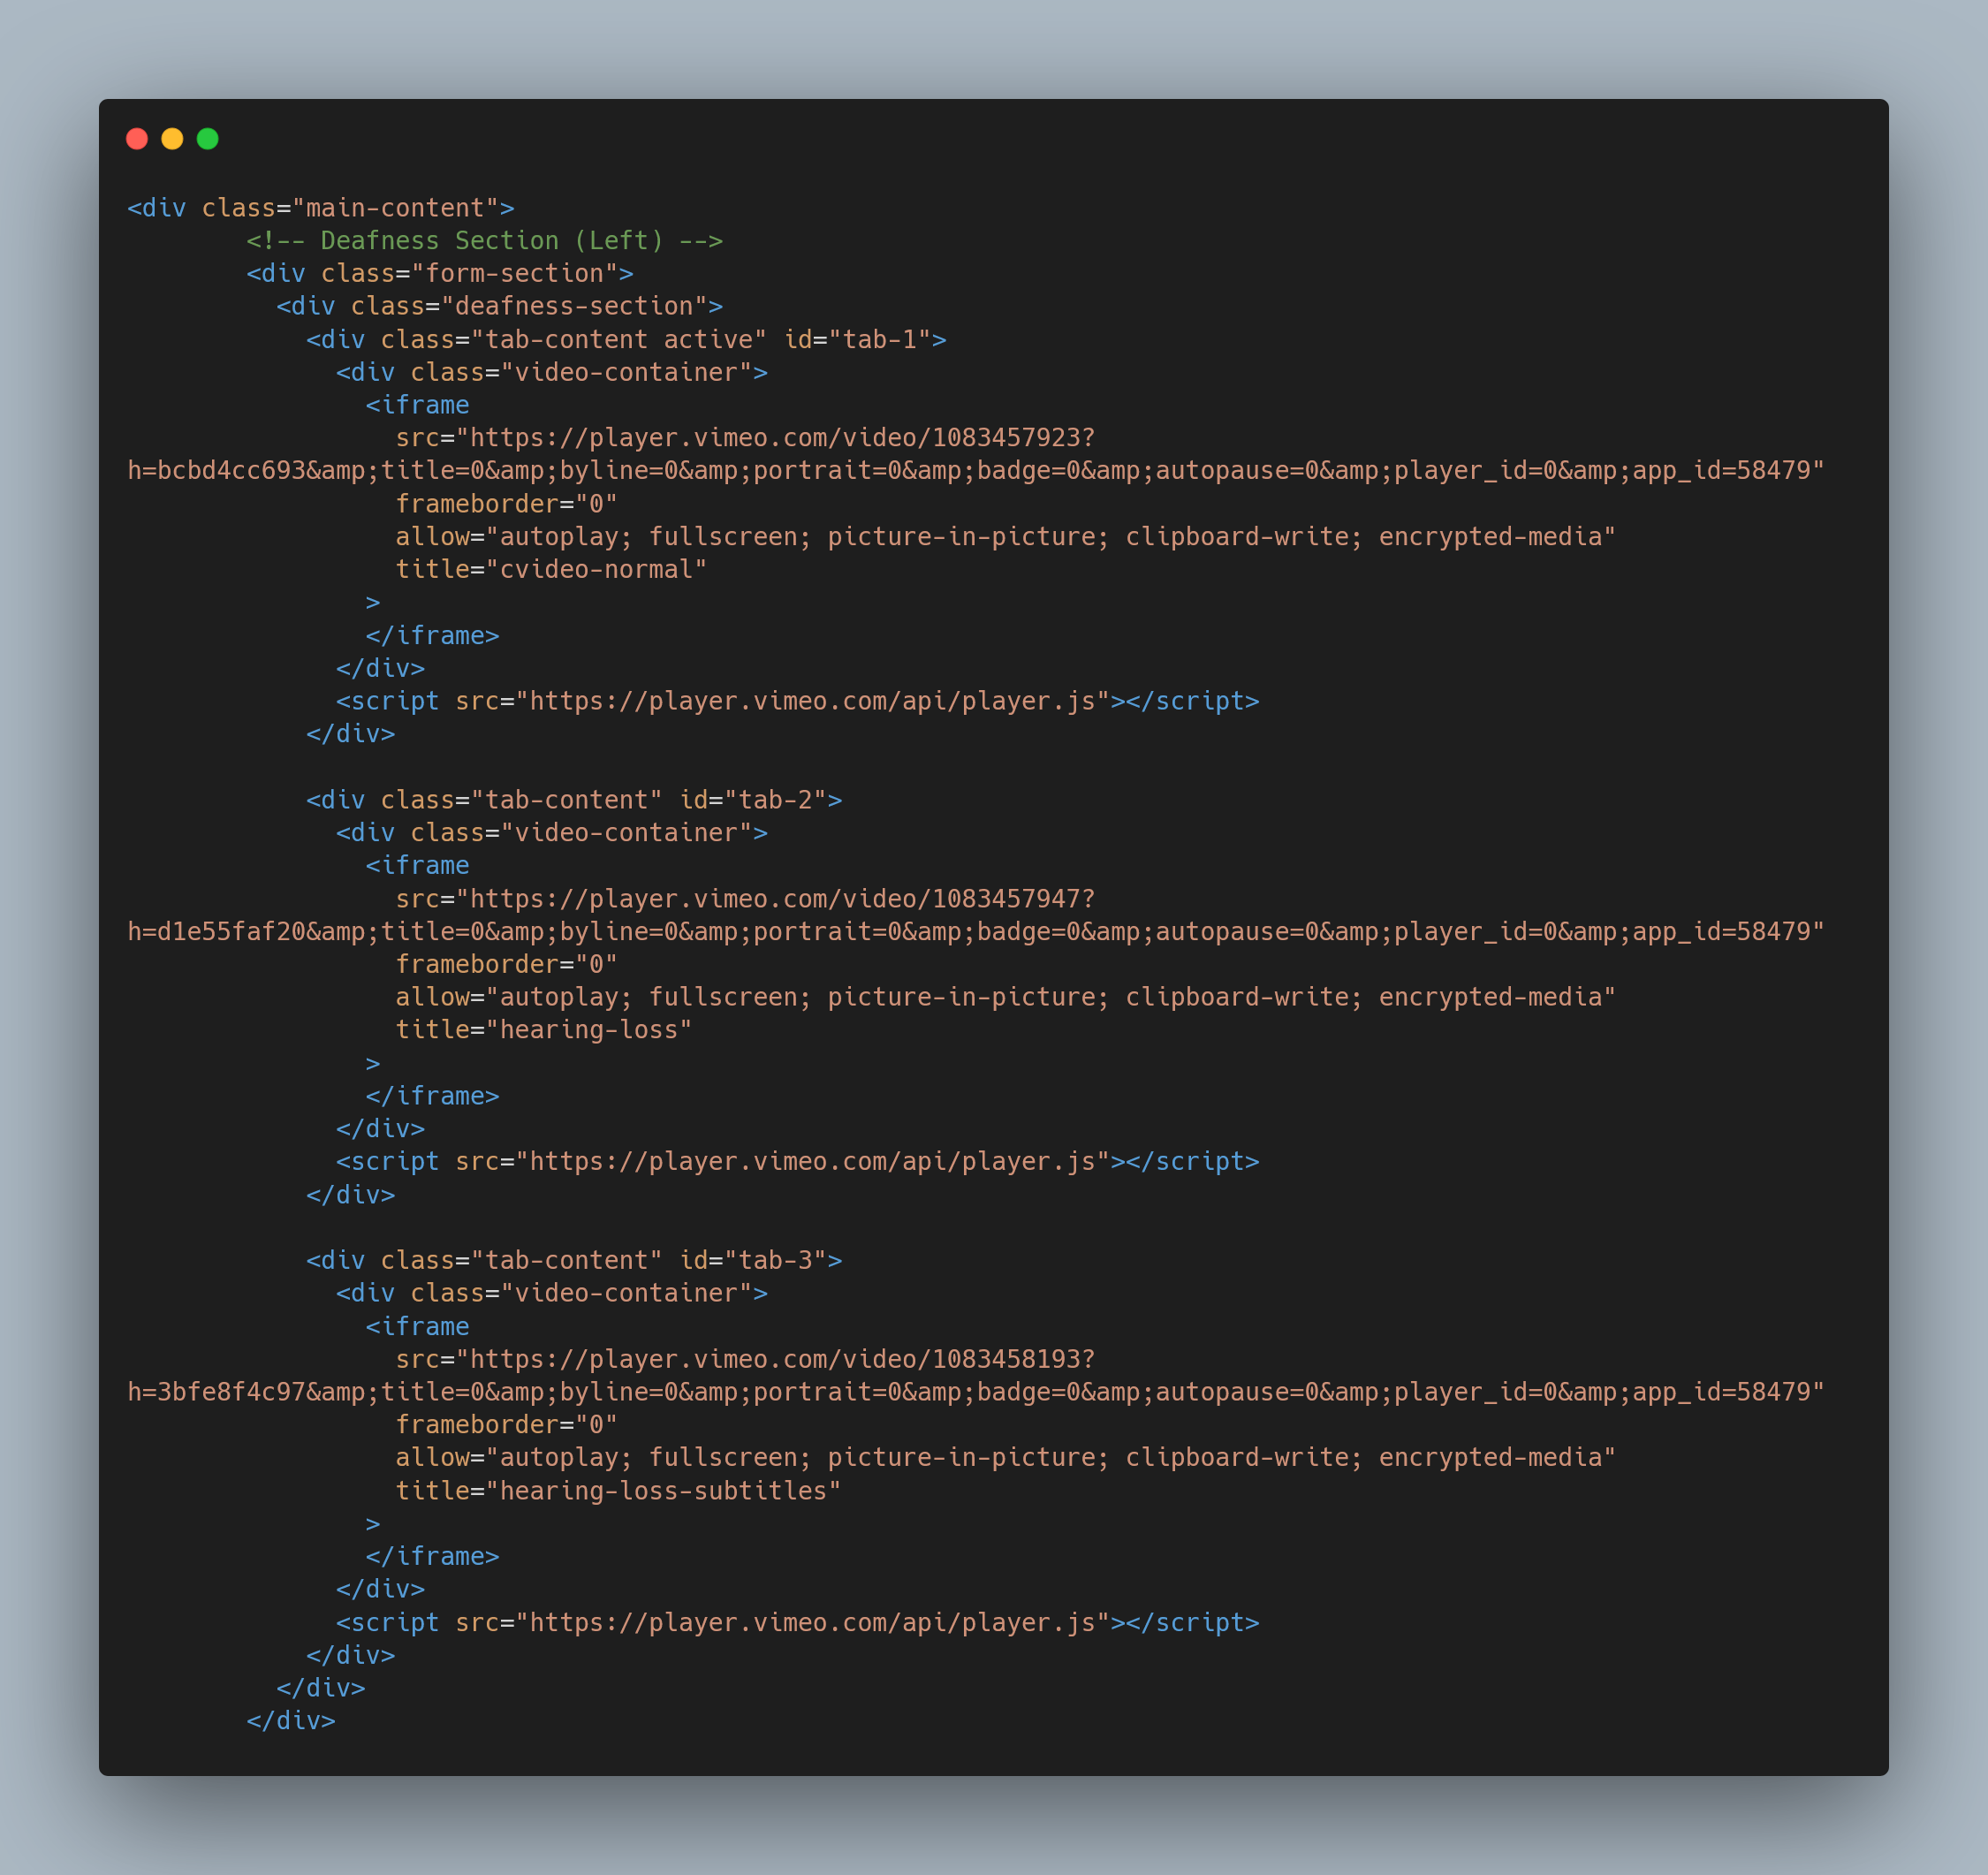The image size is (1988, 1875).
Task: Click the "hearing-loss-subtitles" title value
Action: [x=662, y=1491]
